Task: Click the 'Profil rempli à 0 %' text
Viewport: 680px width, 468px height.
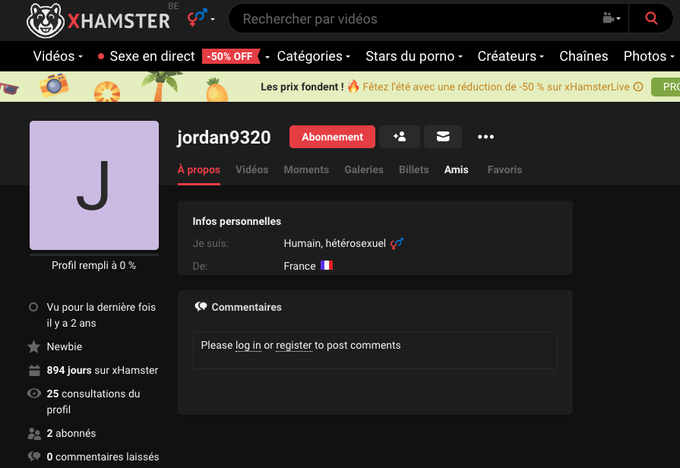Action: point(94,265)
